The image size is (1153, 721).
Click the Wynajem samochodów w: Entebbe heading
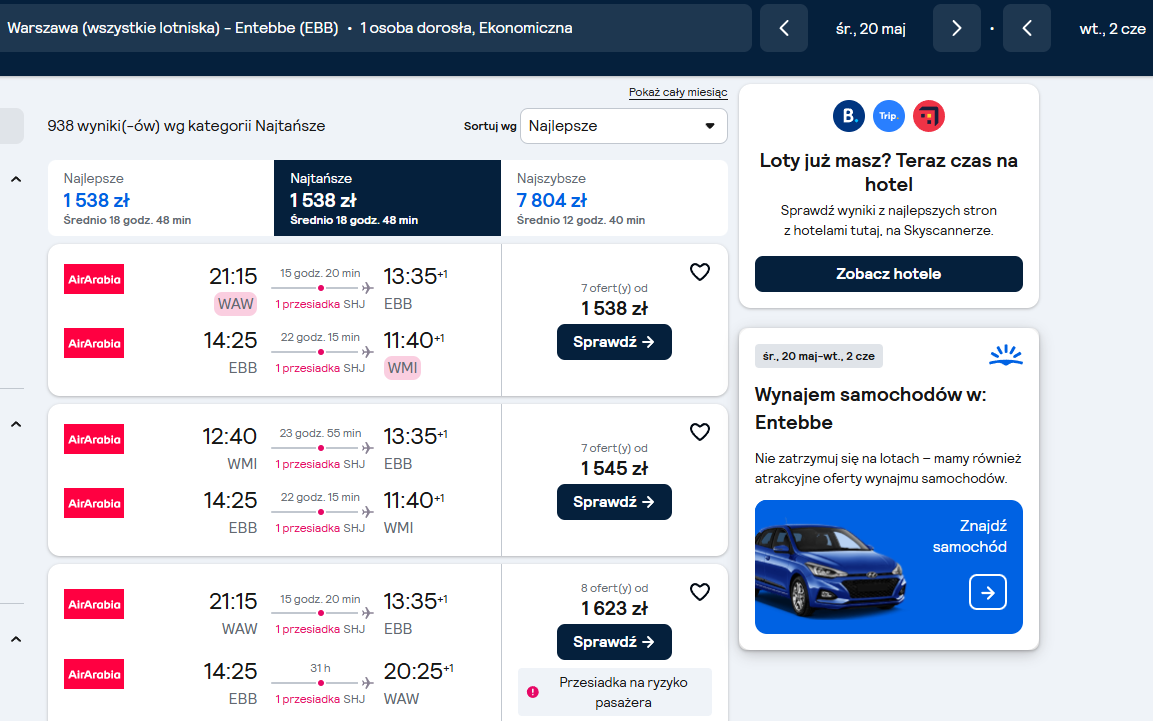[871, 409]
